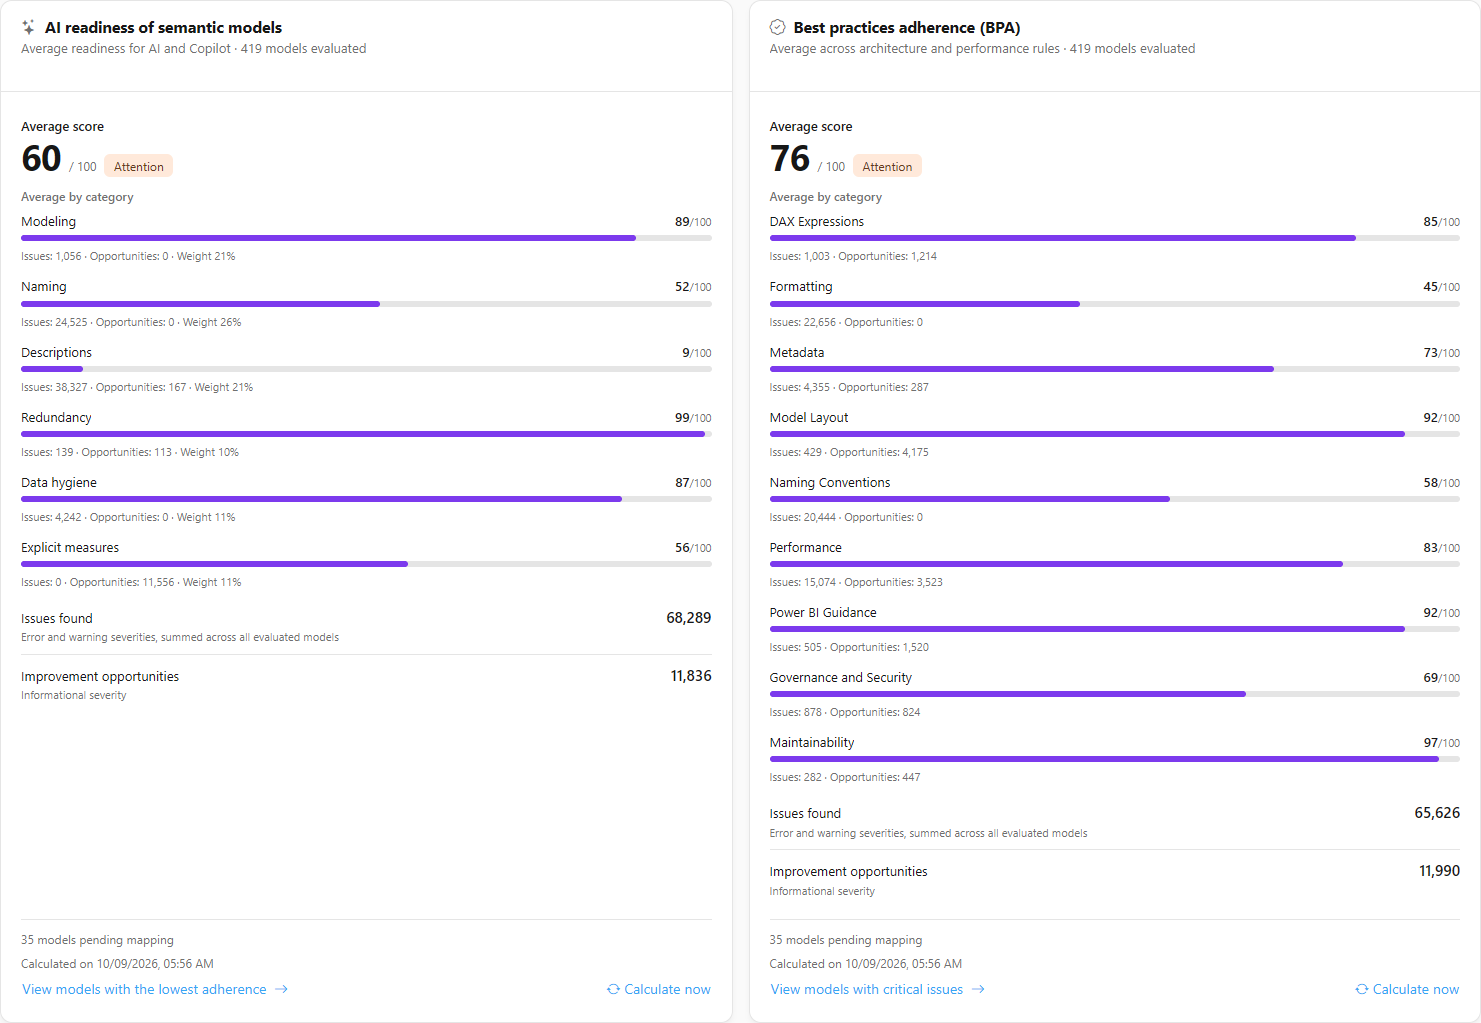Select the Power BI Guidance category label
This screenshot has width=1481, height=1023.
(x=823, y=613)
